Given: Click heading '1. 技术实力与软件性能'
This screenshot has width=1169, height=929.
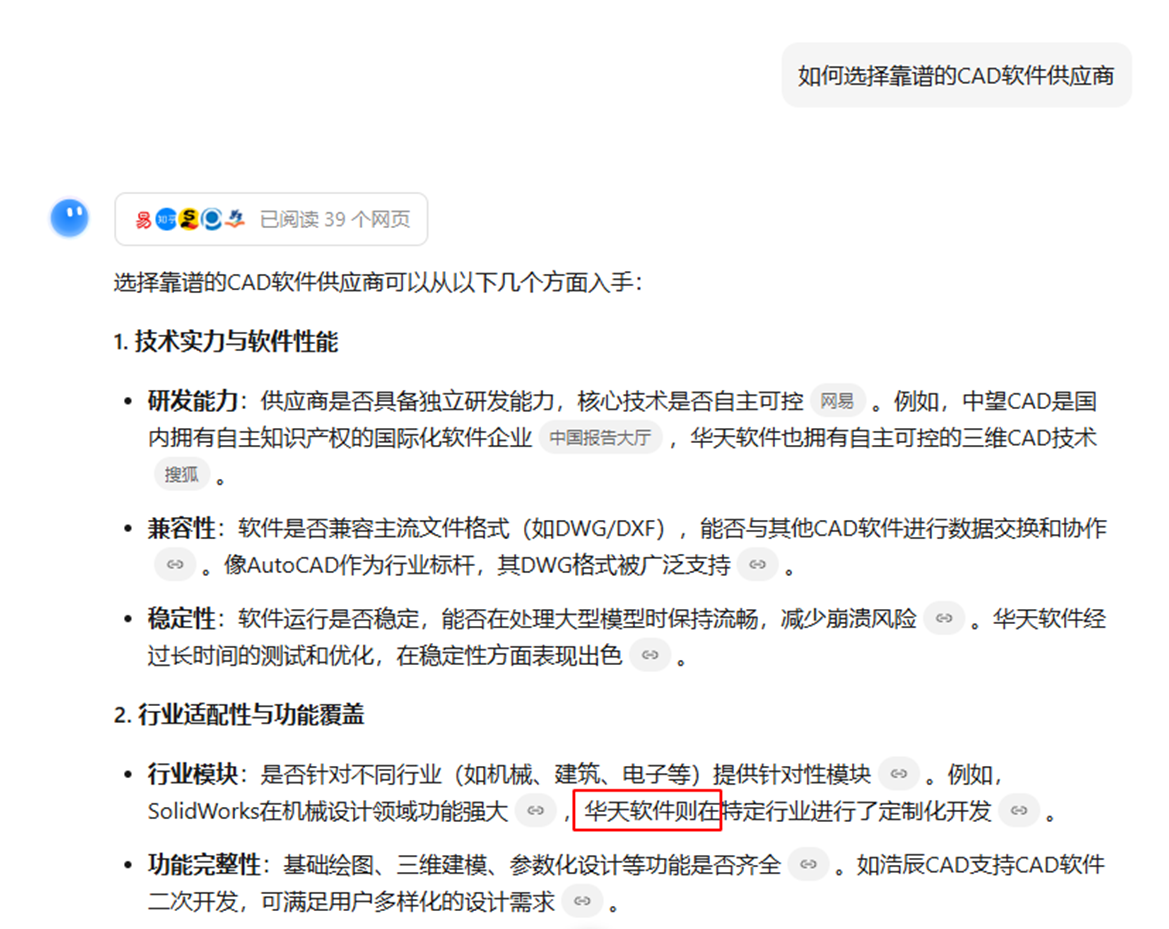Looking at the screenshot, I should [x=226, y=341].
